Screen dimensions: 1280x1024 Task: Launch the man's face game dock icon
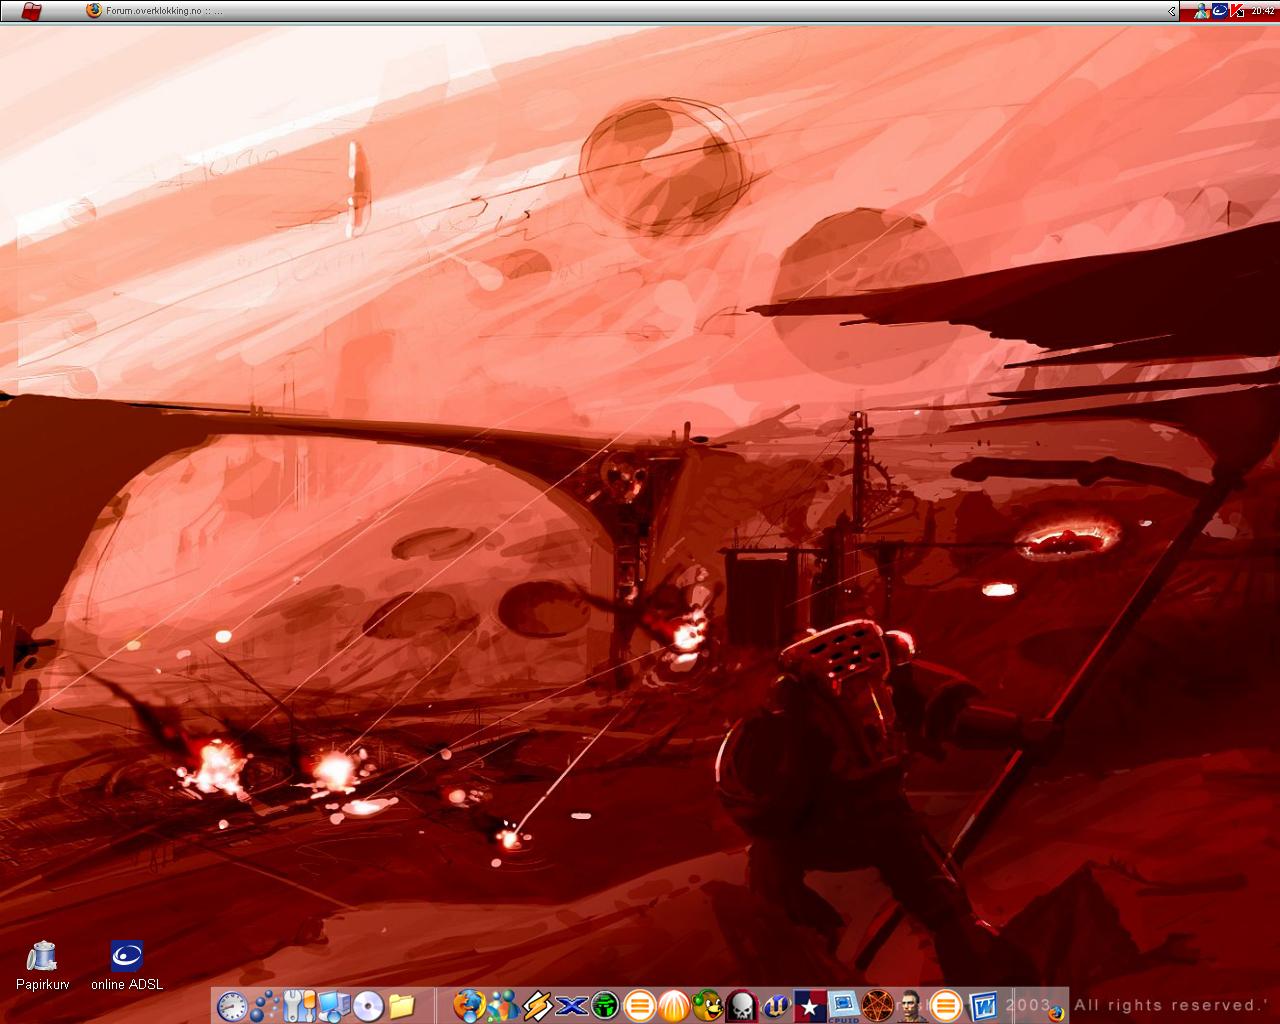912,1005
